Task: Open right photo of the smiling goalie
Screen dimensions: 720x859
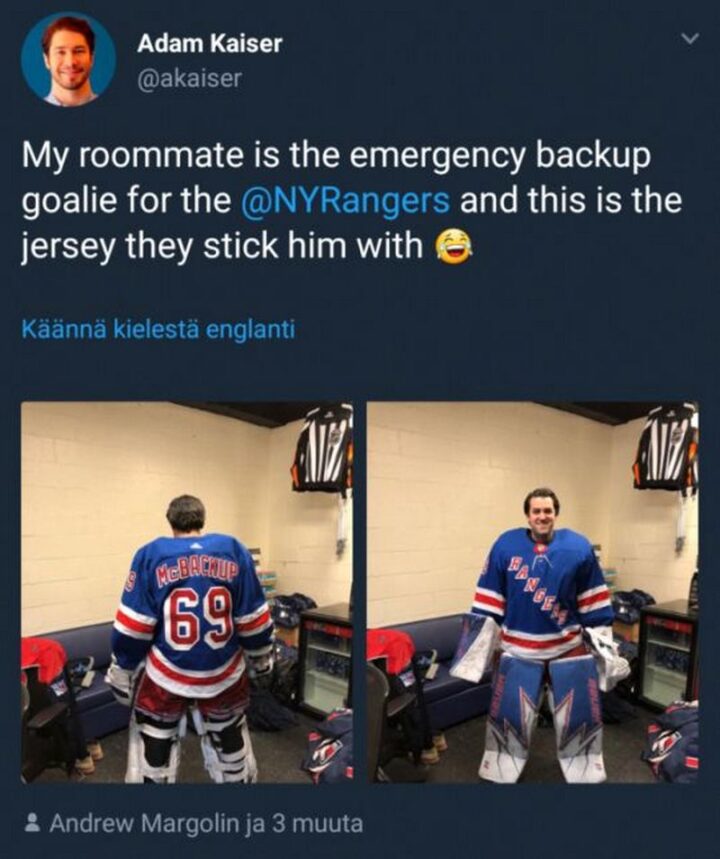Action: tap(533, 592)
